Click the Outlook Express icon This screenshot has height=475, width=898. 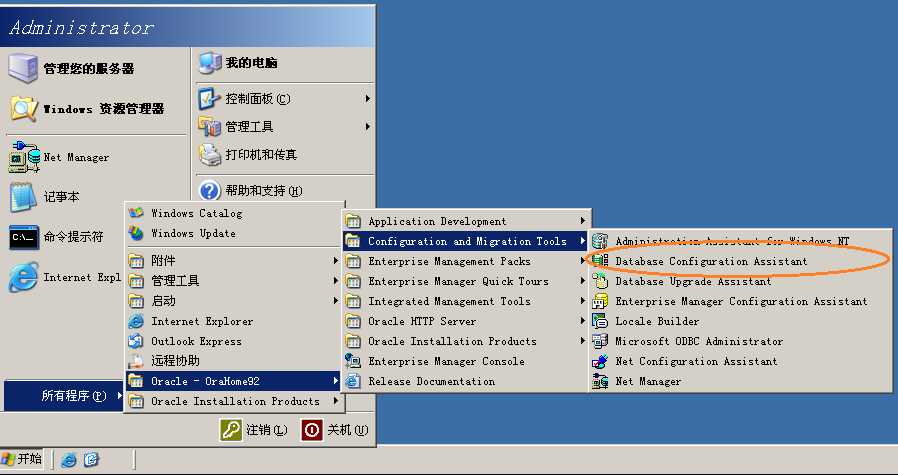(x=136, y=341)
